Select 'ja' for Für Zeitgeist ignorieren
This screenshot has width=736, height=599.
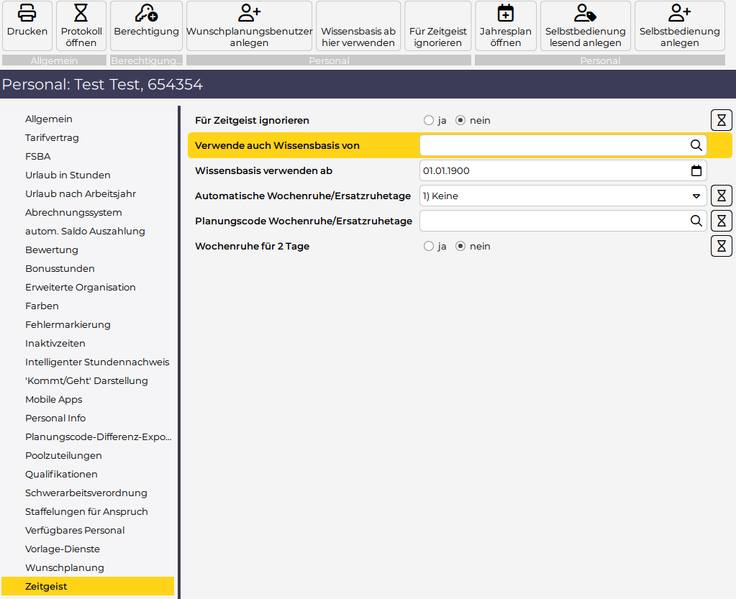(429, 121)
